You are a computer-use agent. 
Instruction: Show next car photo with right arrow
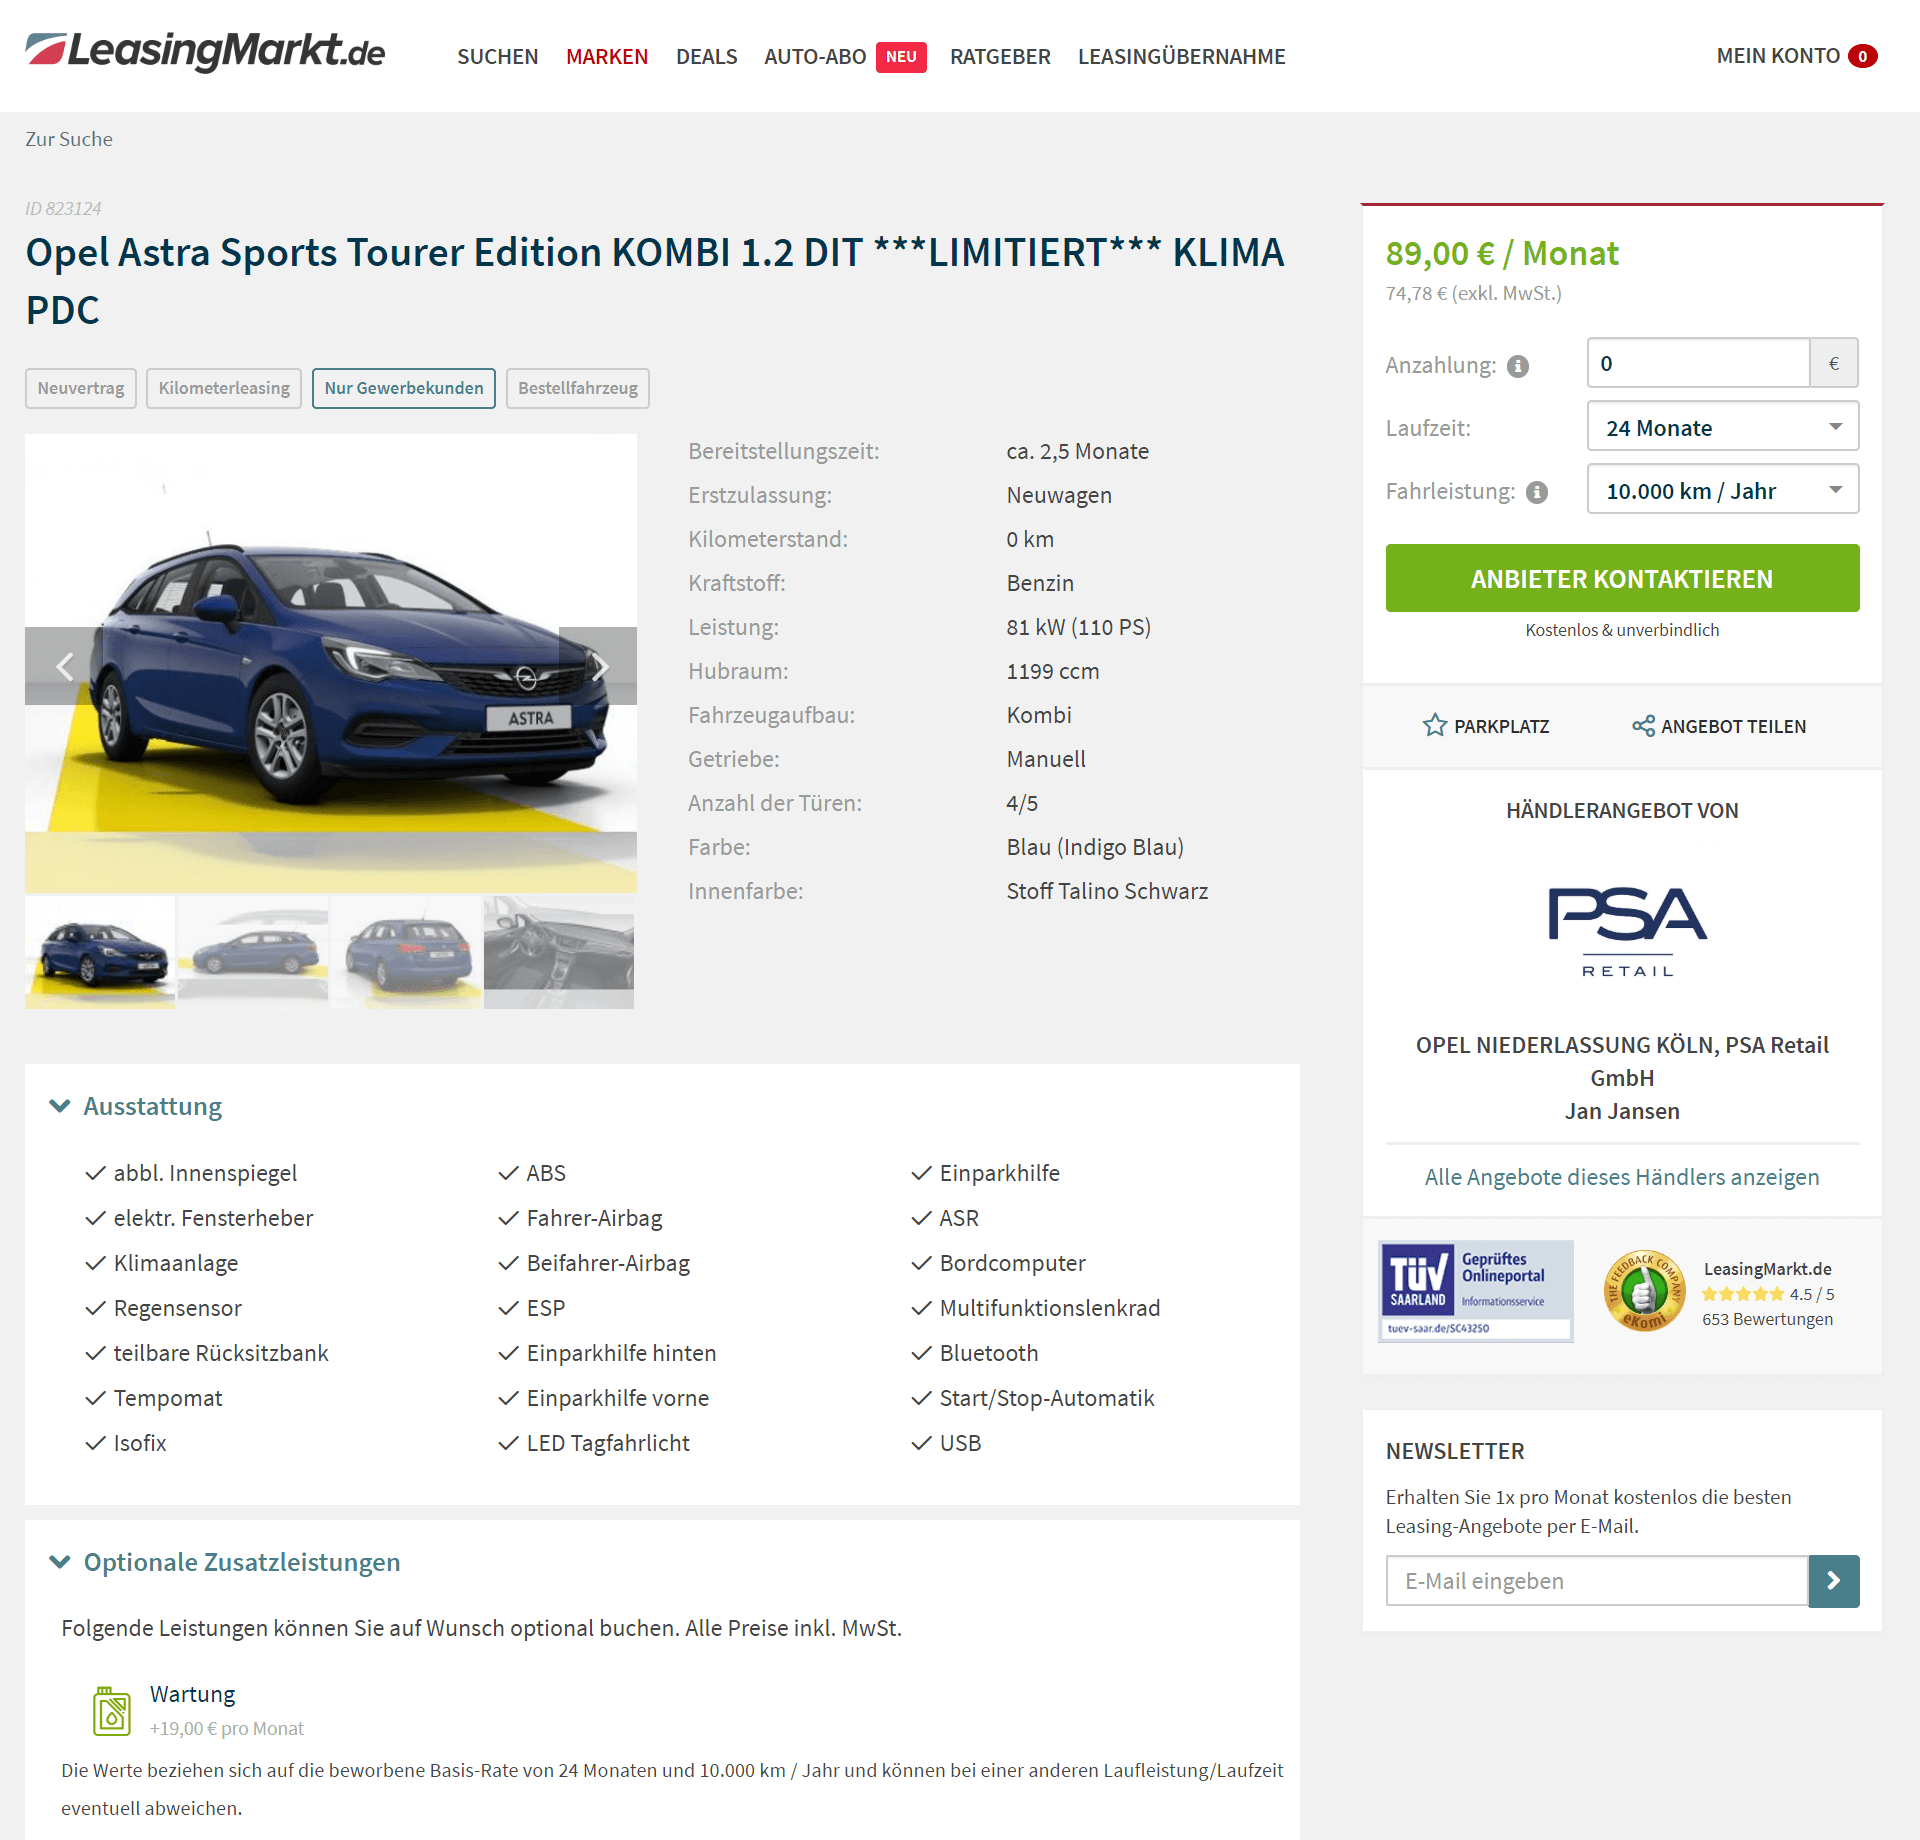coord(598,666)
